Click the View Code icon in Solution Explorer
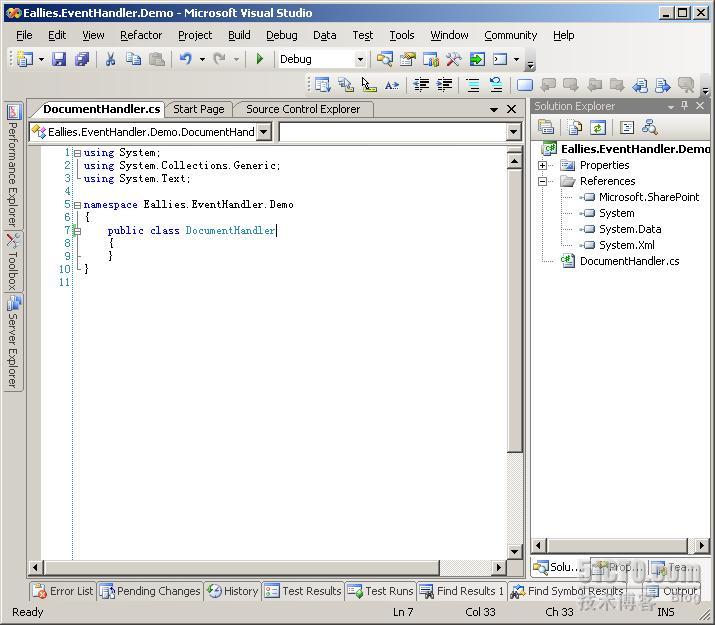This screenshot has height=625, width=715. click(627, 128)
